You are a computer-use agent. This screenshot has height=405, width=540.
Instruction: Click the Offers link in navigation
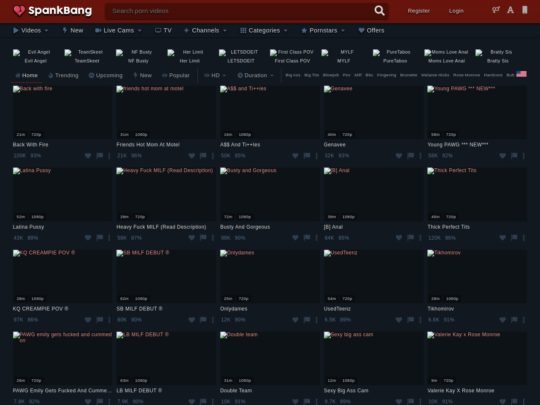(x=371, y=30)
